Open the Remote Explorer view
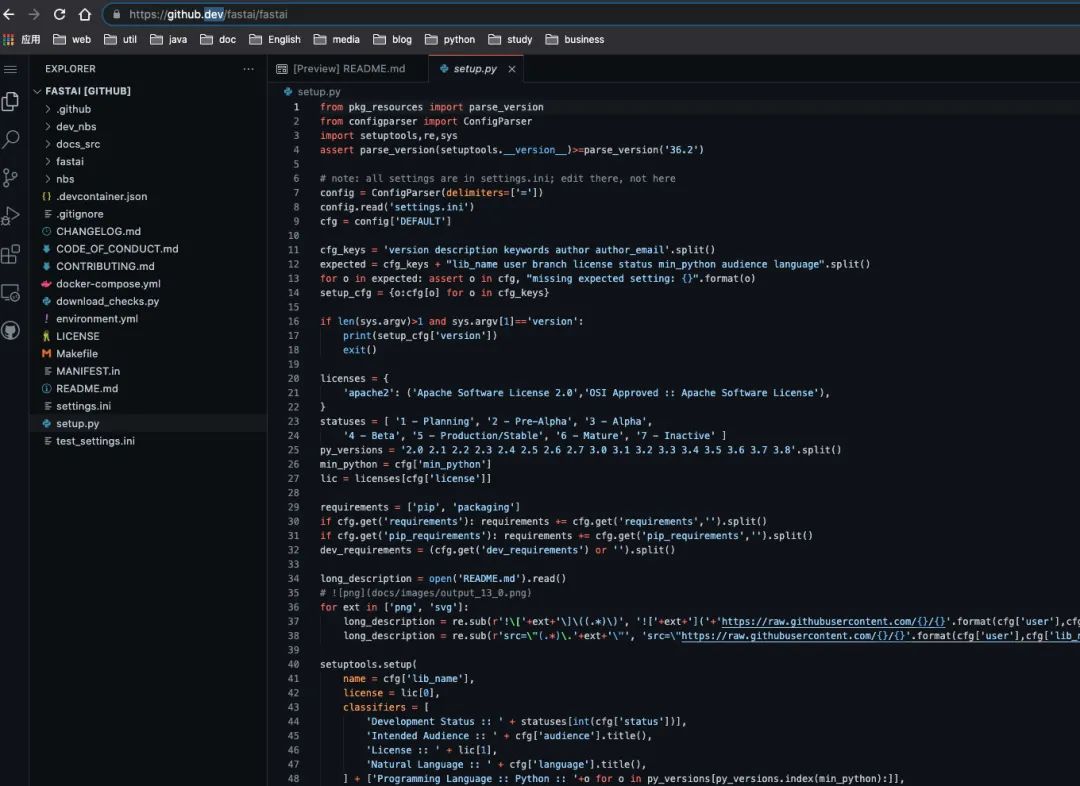 (11, 293)
